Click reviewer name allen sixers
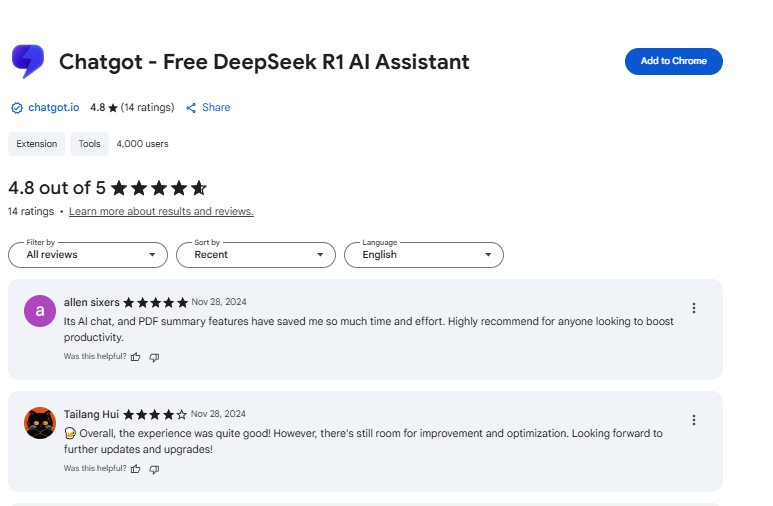The height and width of the screenshot is (506, 773). 92,302
